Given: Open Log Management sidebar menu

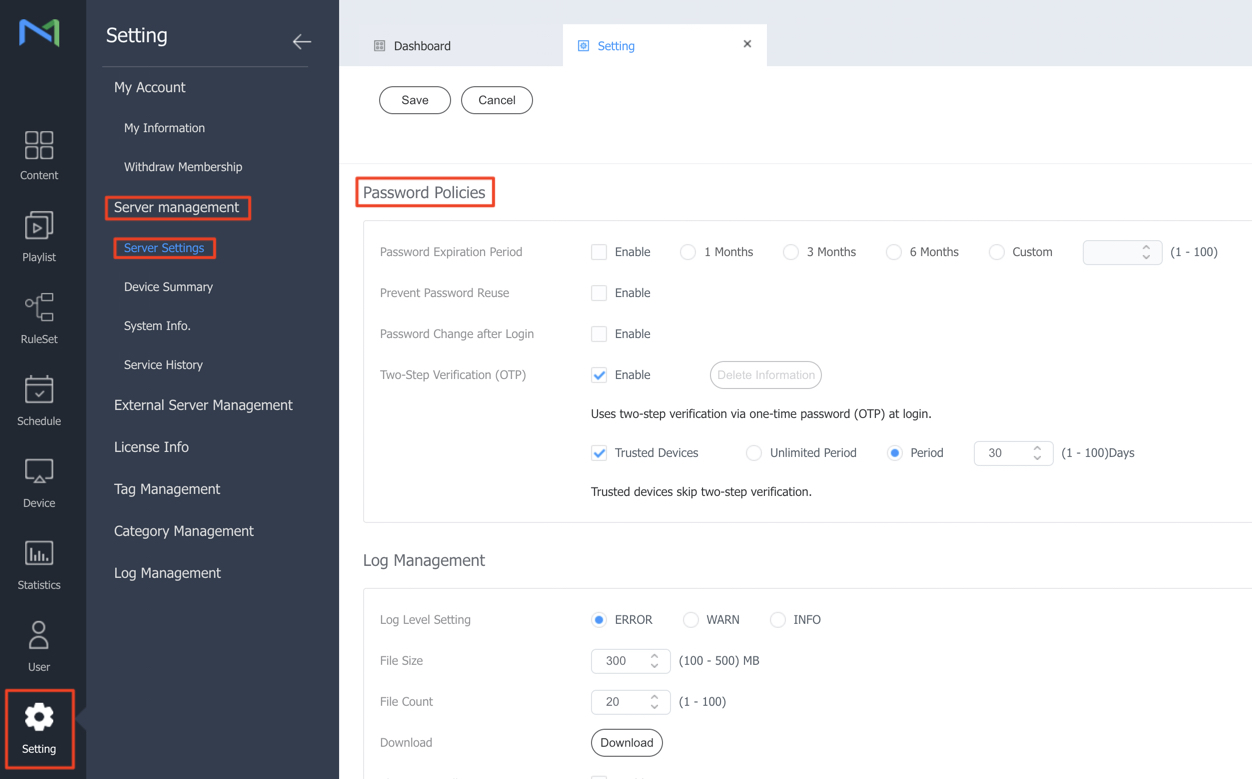Looking at the screenshot, I should pos(167,573).
